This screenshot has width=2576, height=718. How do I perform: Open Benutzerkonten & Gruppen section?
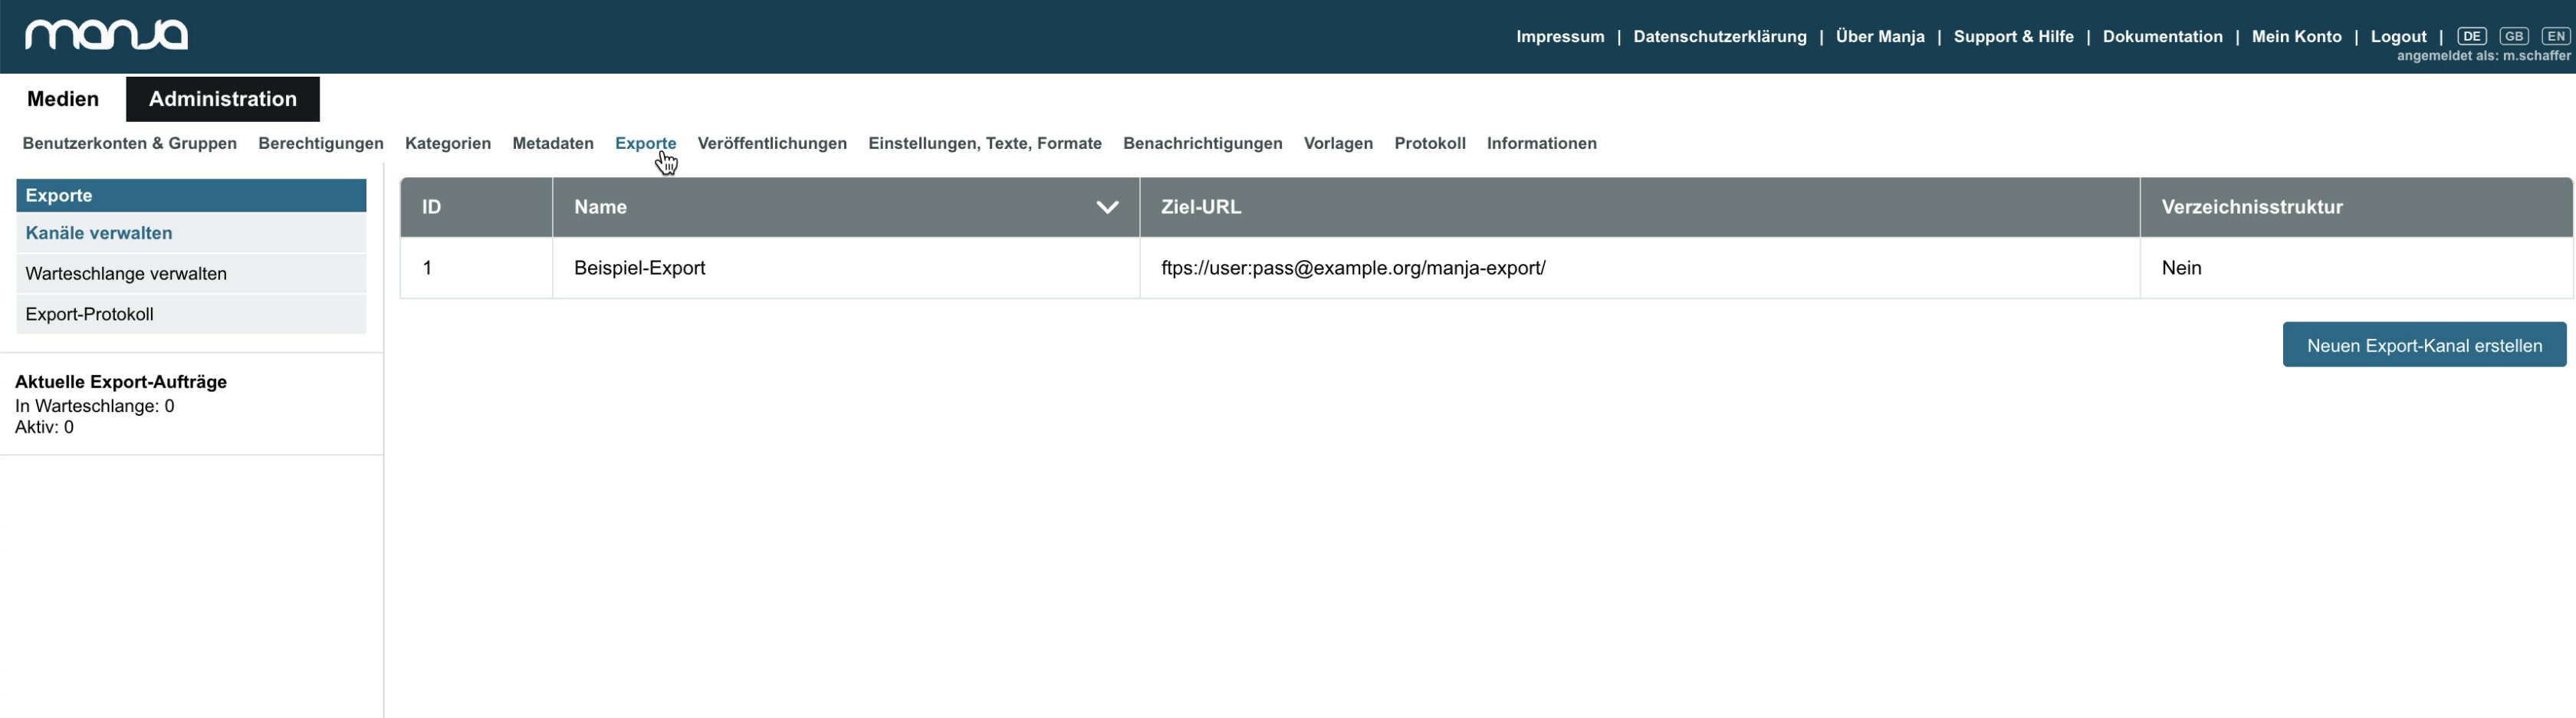coord(130,143)
